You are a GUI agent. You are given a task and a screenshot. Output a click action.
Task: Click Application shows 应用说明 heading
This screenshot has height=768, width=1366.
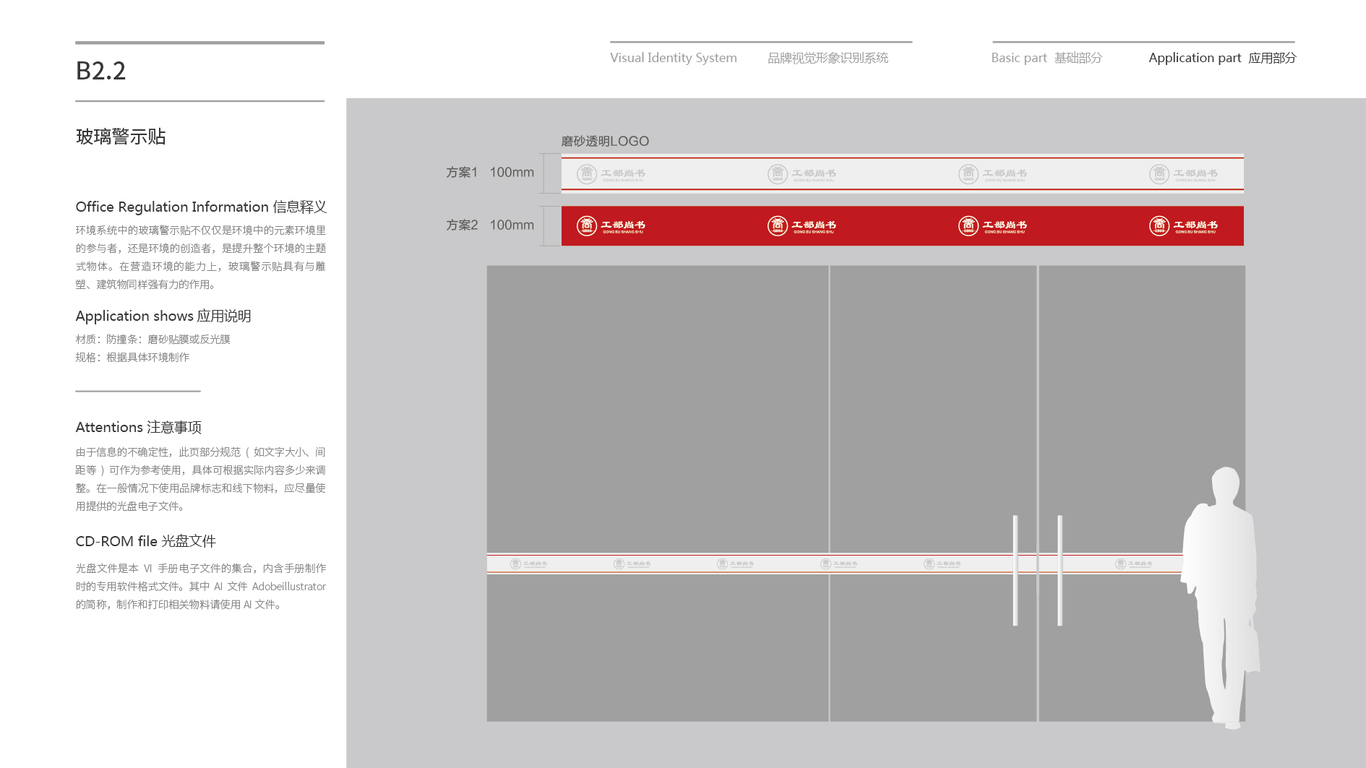[x=163, y=316]
